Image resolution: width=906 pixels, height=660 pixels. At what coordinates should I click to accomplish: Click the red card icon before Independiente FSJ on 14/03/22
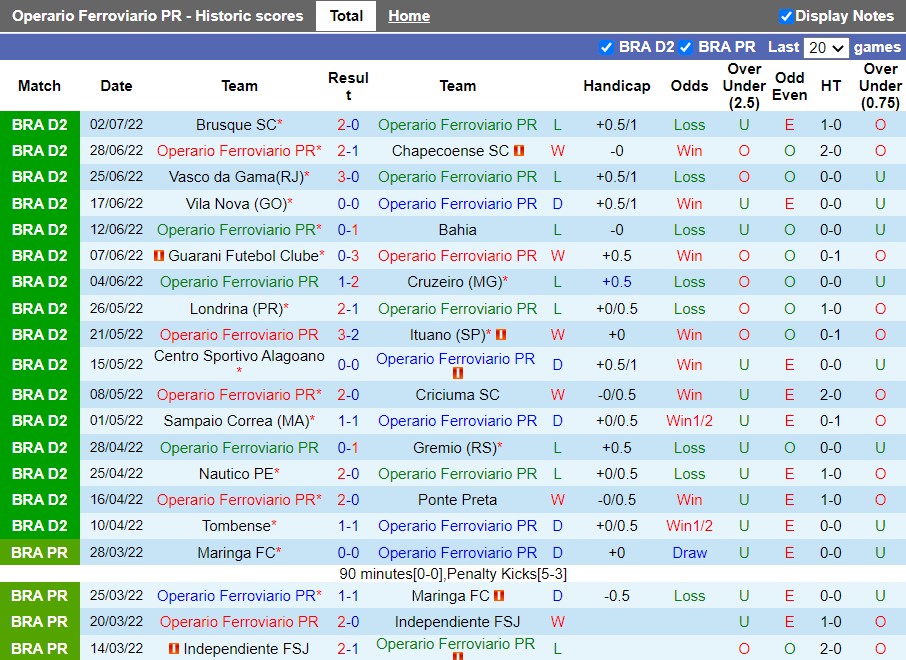(x=173, y=648)
